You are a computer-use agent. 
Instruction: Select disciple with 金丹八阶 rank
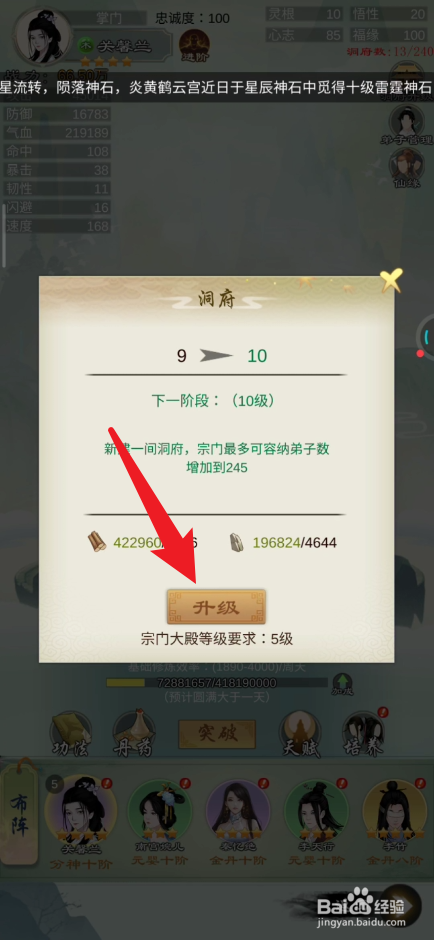tap(394, 822)
